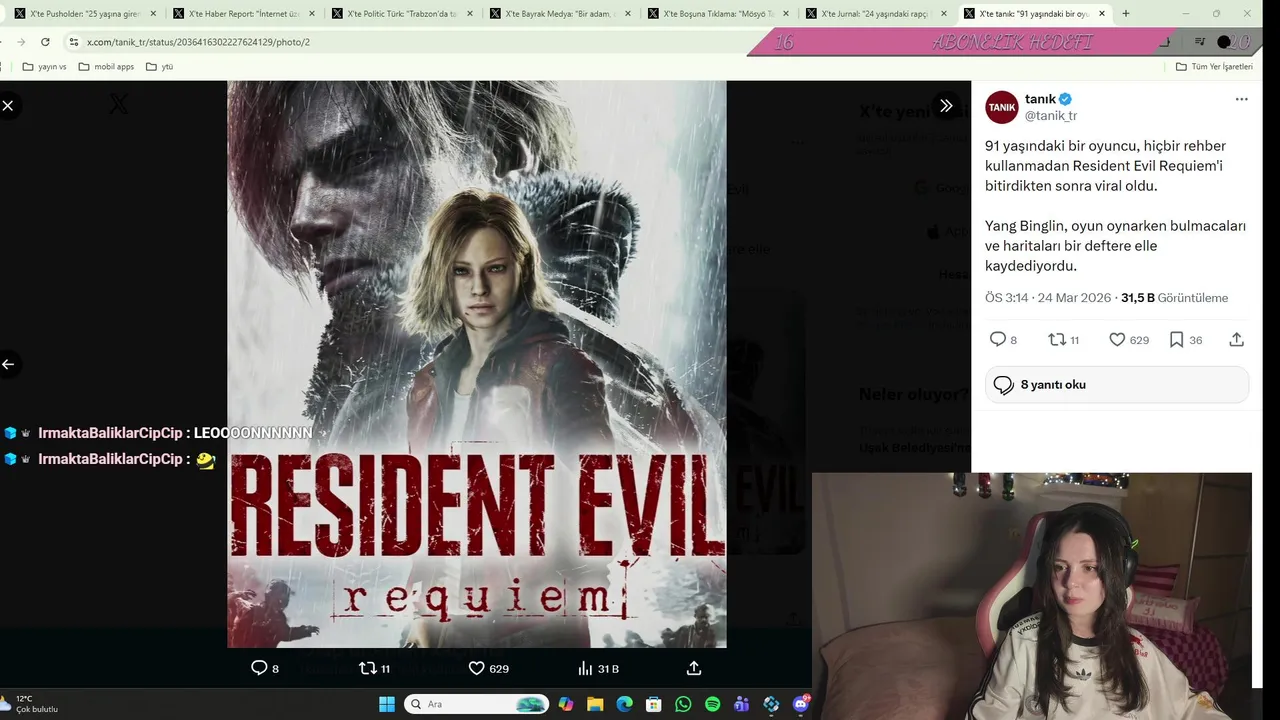
Task: Open the tanık profile avatar
Action: [x=1001, y=107]
